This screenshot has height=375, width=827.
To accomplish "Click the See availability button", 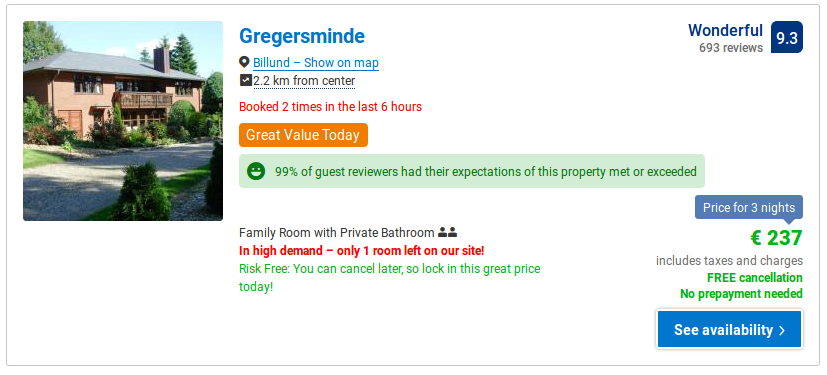I will (729, 330).
